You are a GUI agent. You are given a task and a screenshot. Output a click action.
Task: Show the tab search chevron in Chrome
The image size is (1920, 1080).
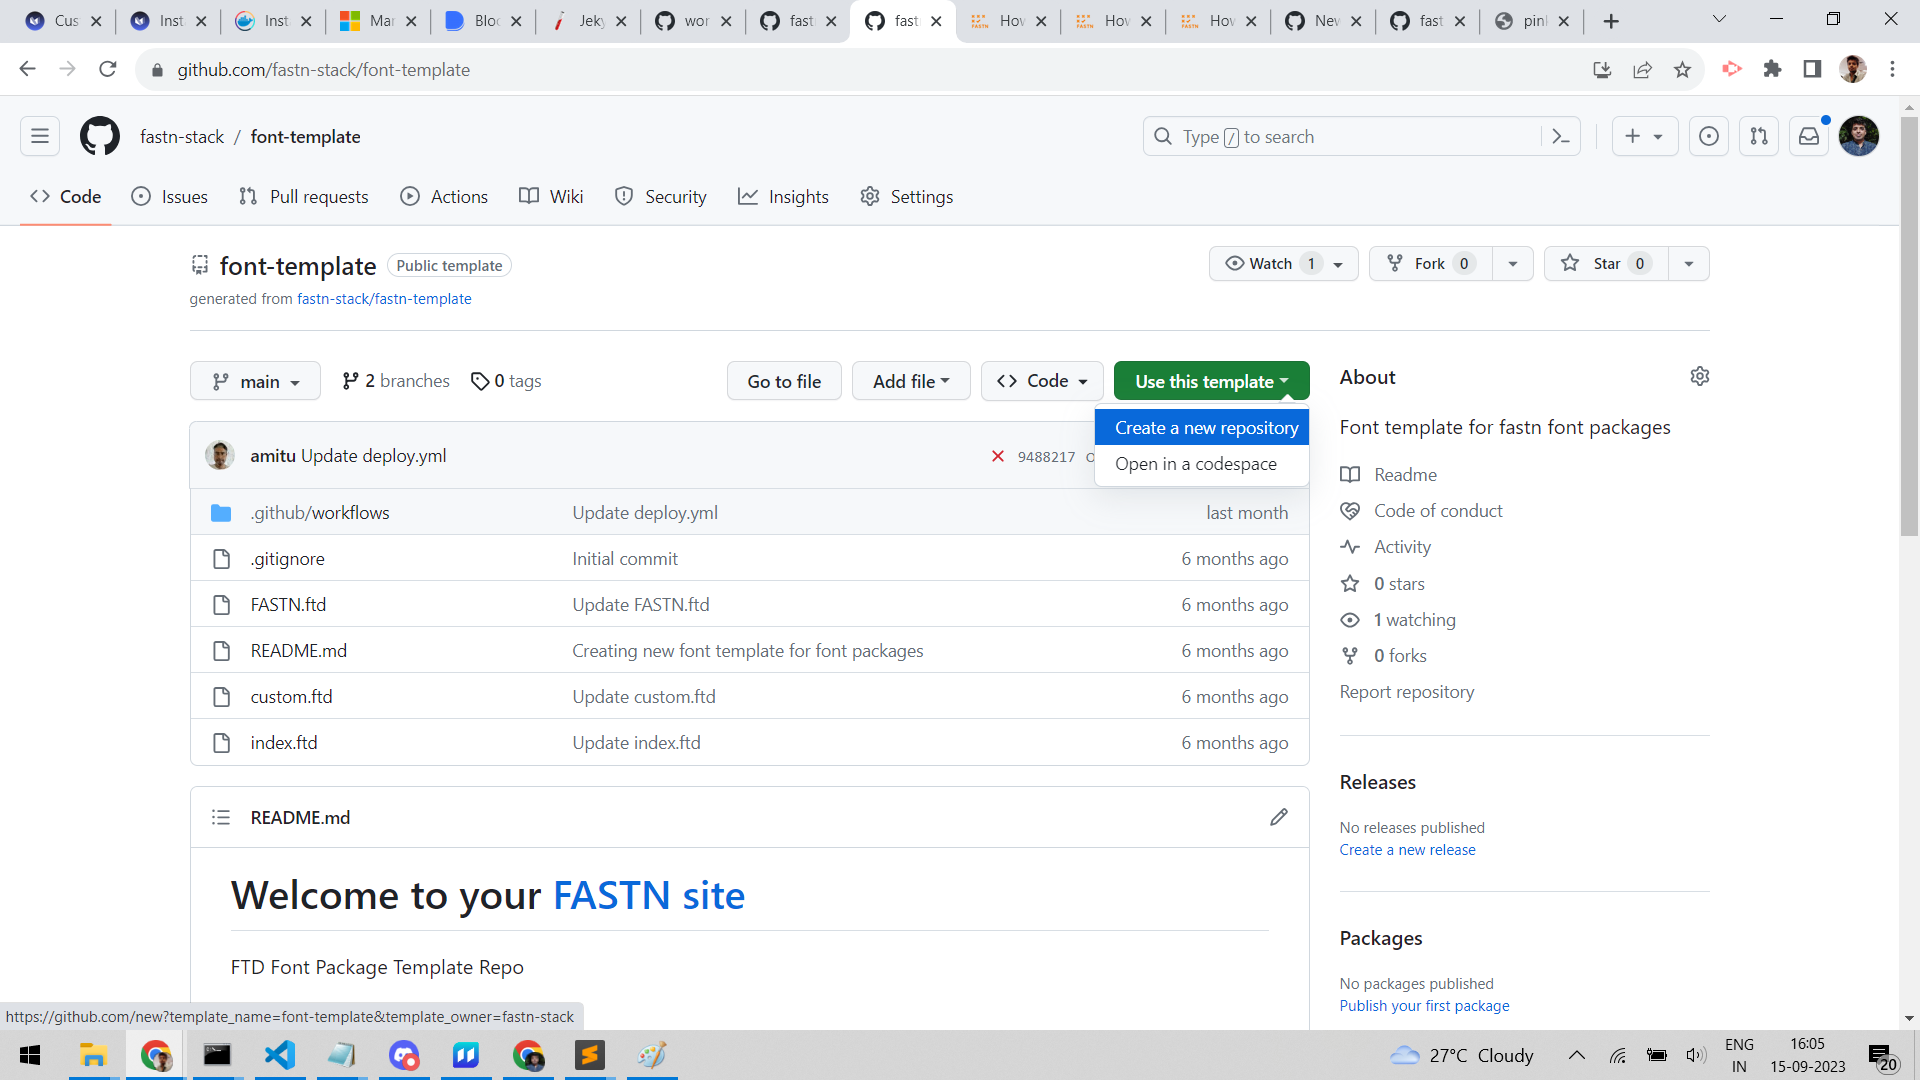pos(1719,19)
